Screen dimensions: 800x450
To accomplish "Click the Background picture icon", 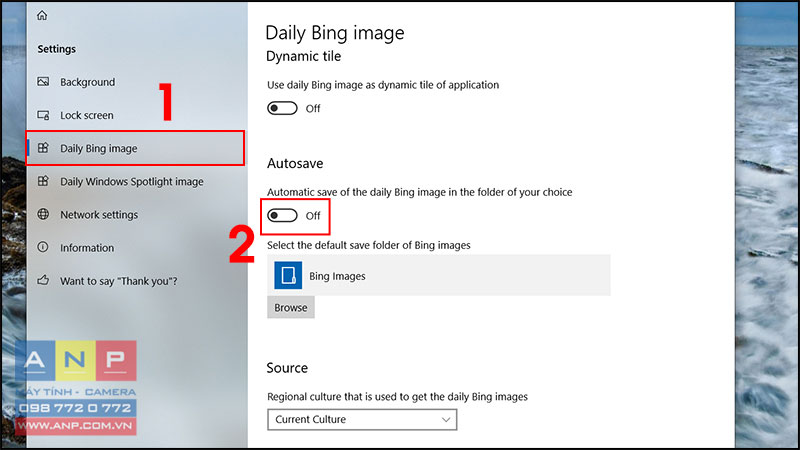I will [43, 82].
